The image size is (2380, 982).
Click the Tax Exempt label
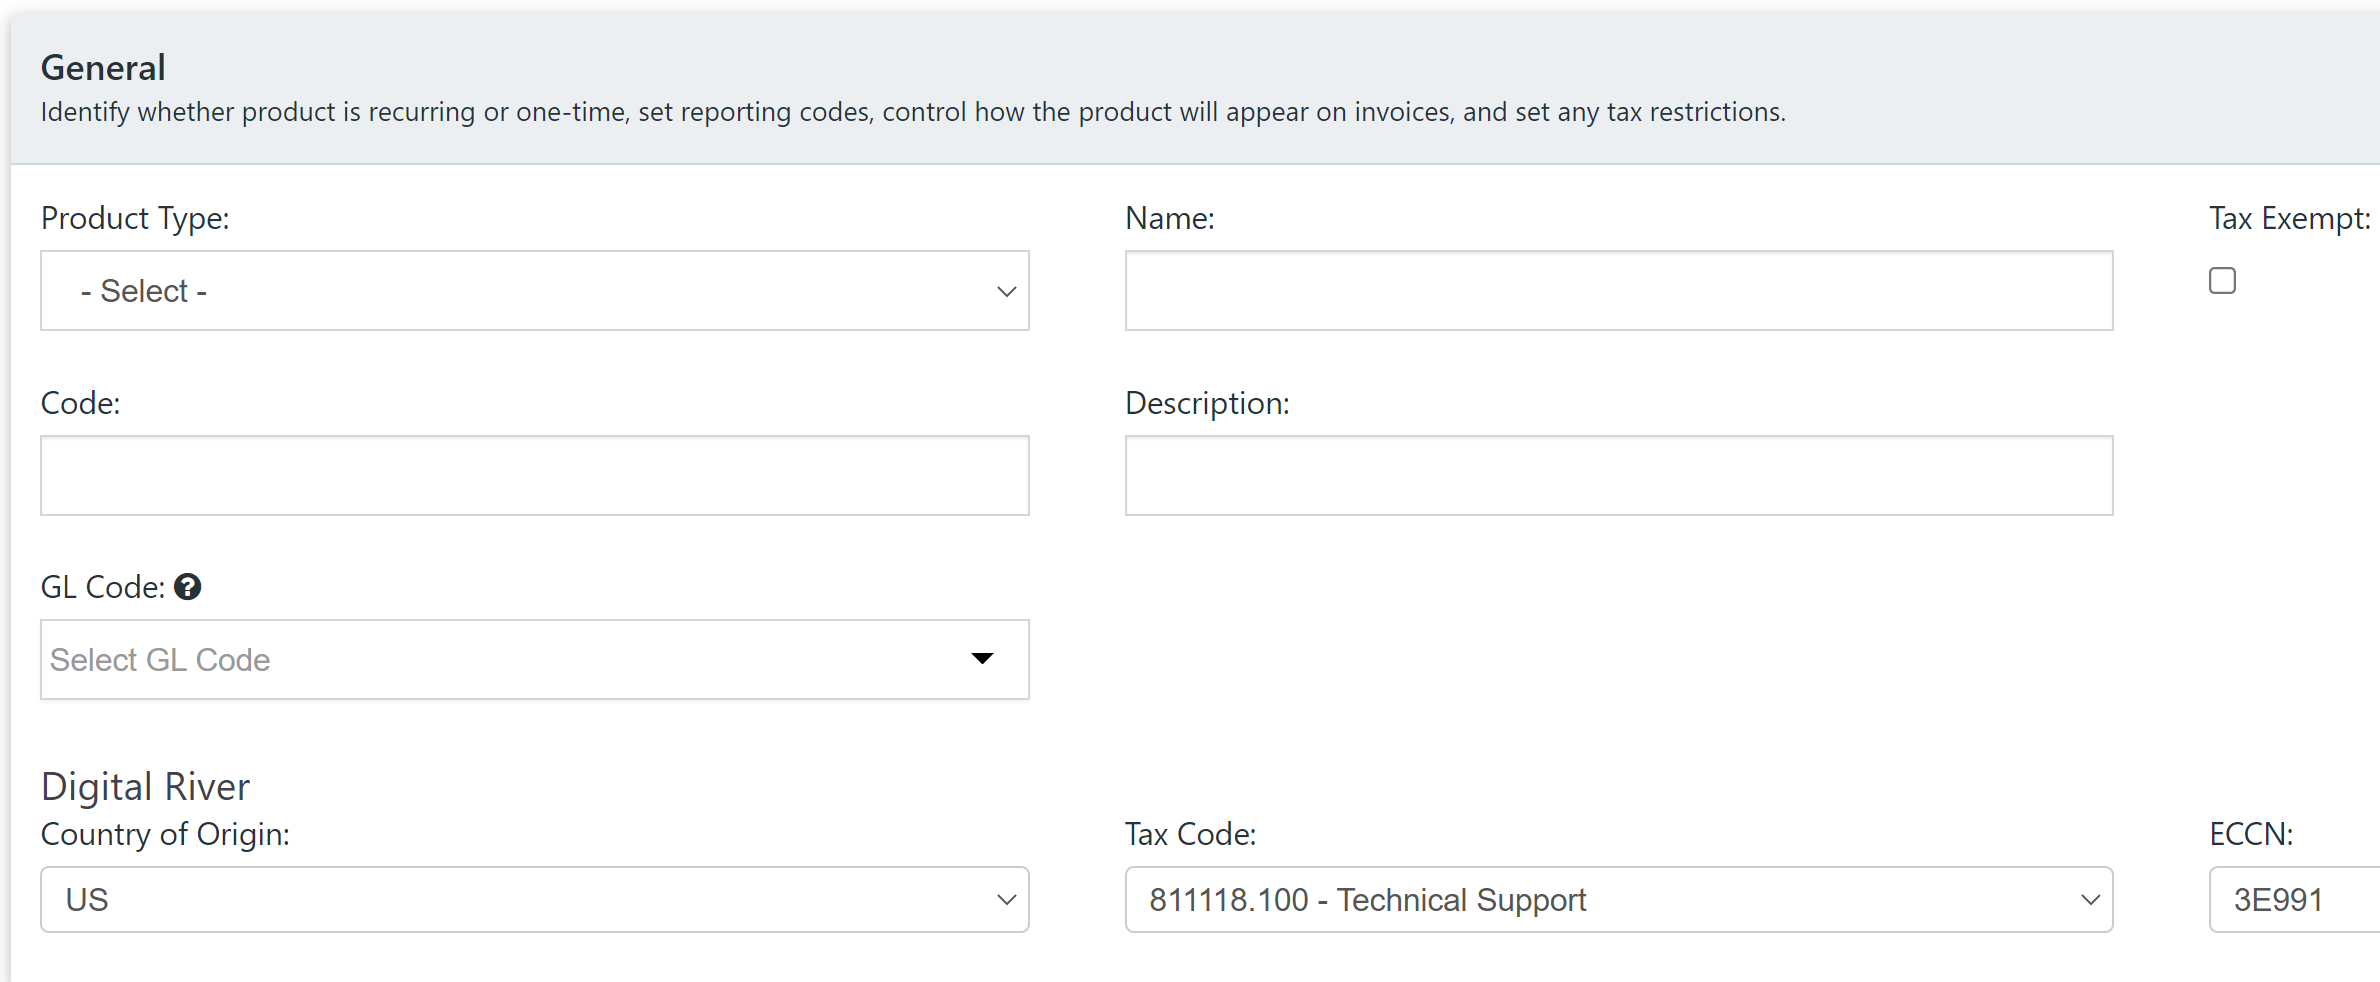(x=2290, y=218)
